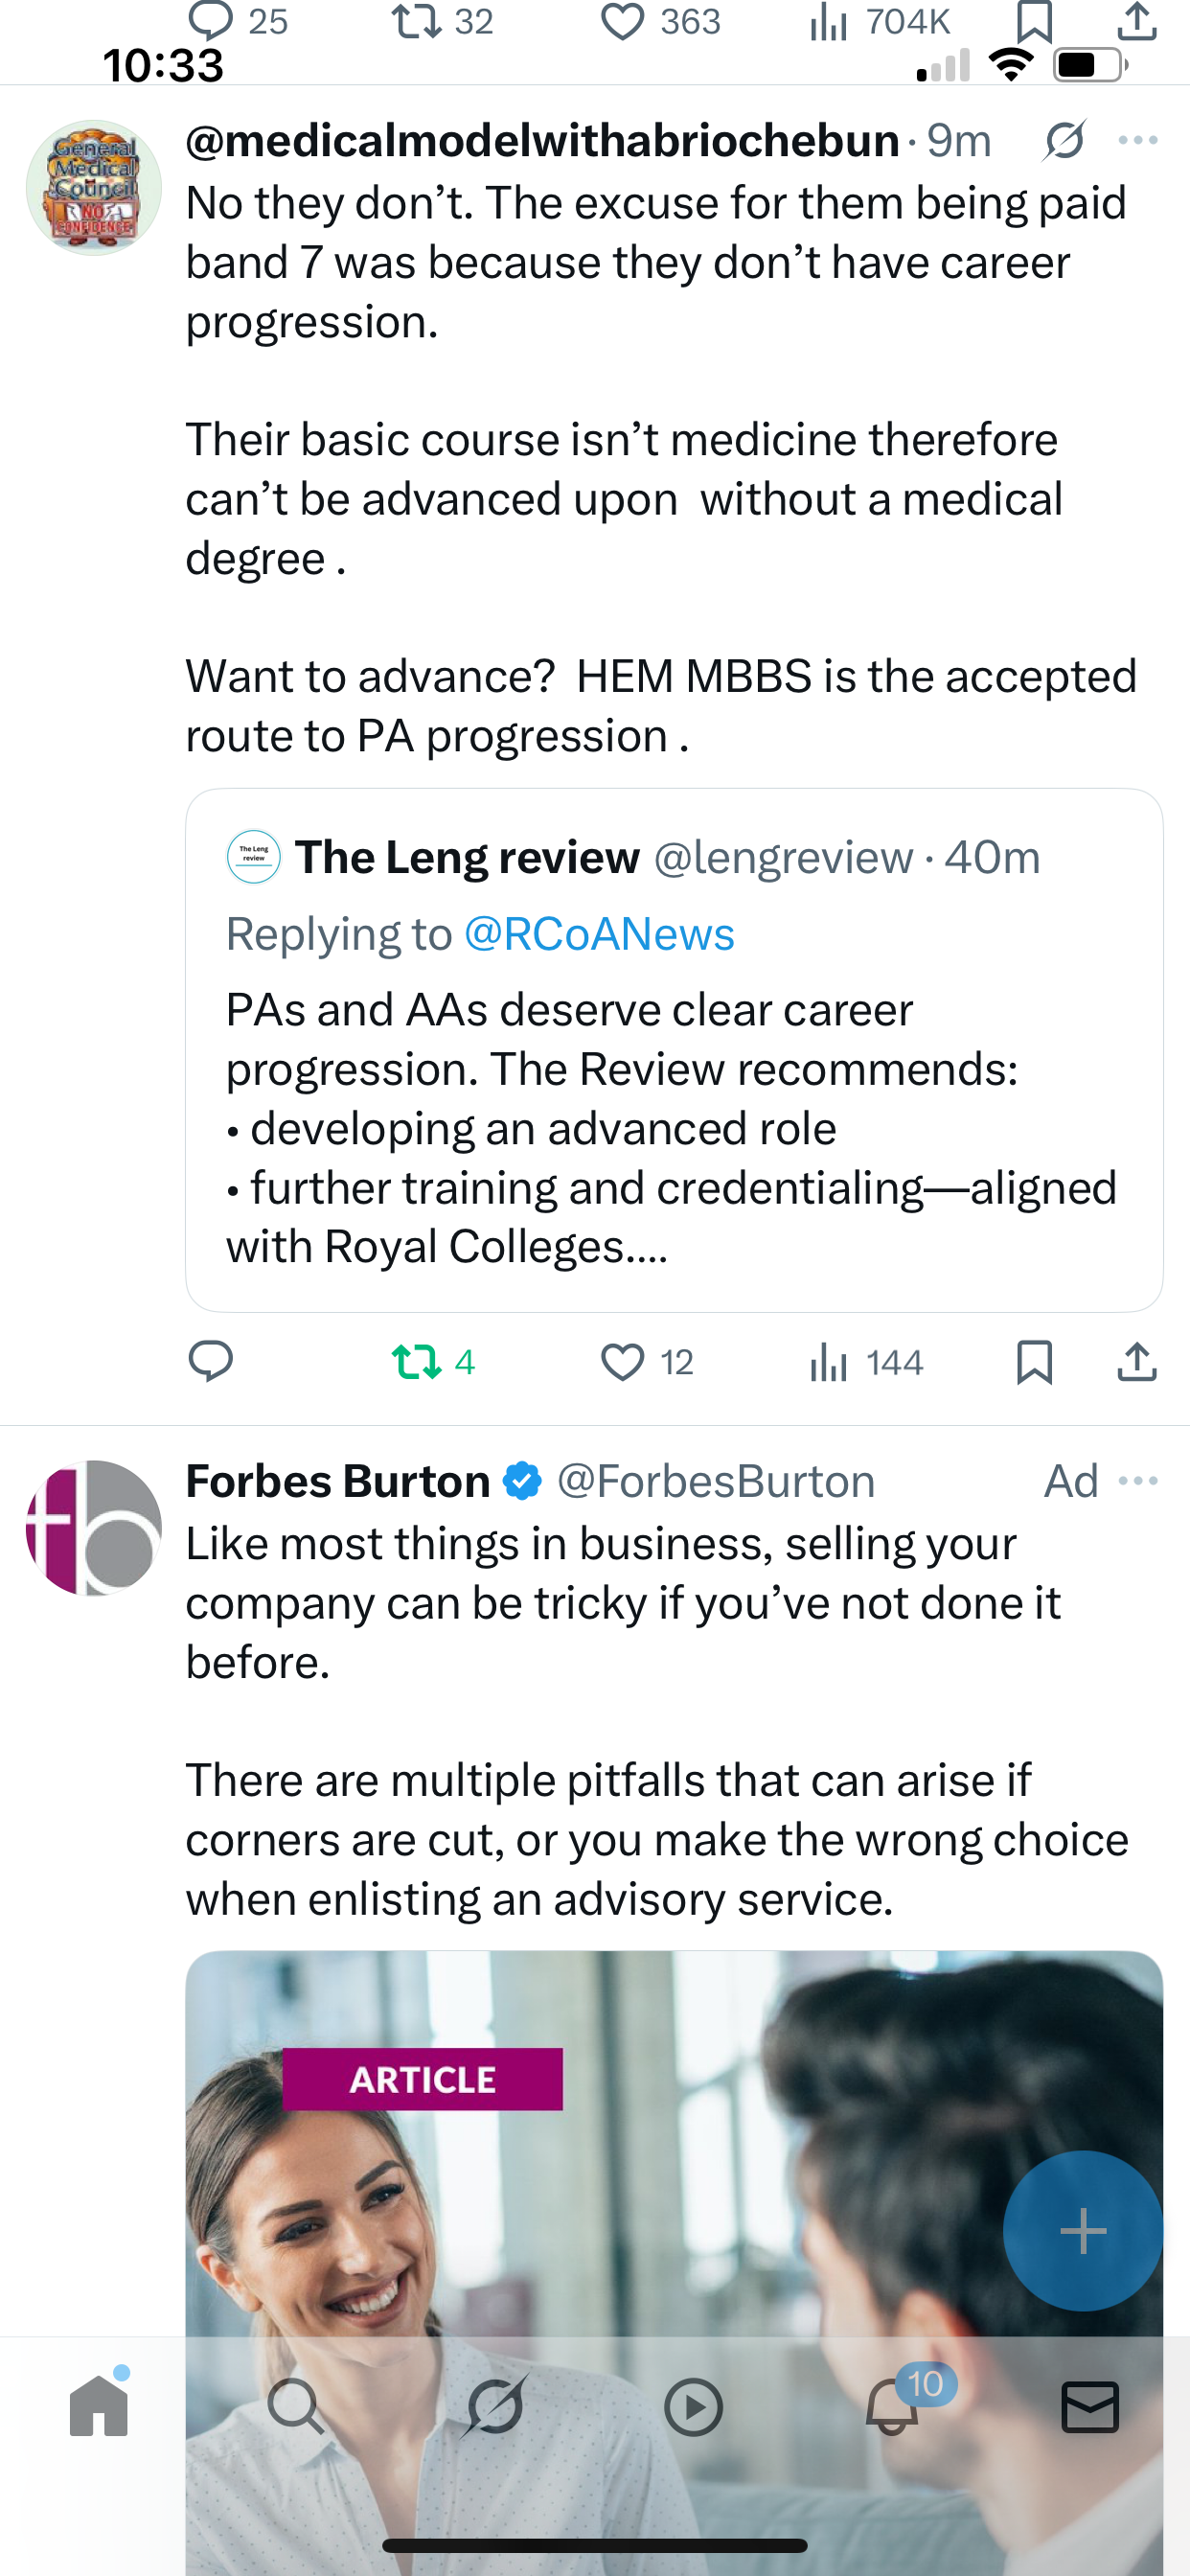
Task: Open the video tab play icon
Action: point(693,2406)
